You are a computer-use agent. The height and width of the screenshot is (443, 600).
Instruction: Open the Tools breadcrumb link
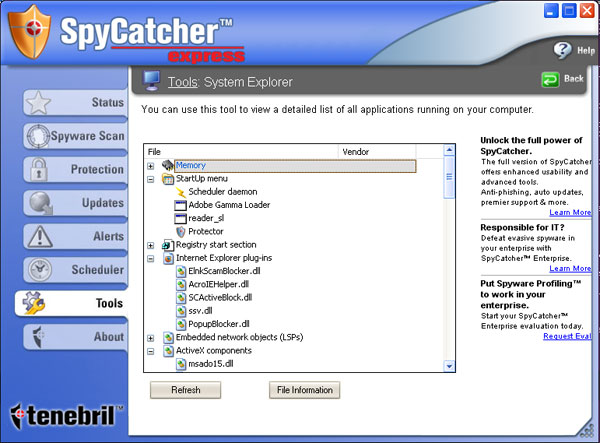coord(183,82)
